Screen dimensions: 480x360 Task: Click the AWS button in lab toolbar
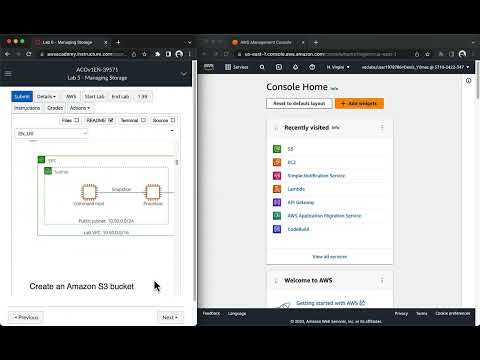(x=71, y=97)
